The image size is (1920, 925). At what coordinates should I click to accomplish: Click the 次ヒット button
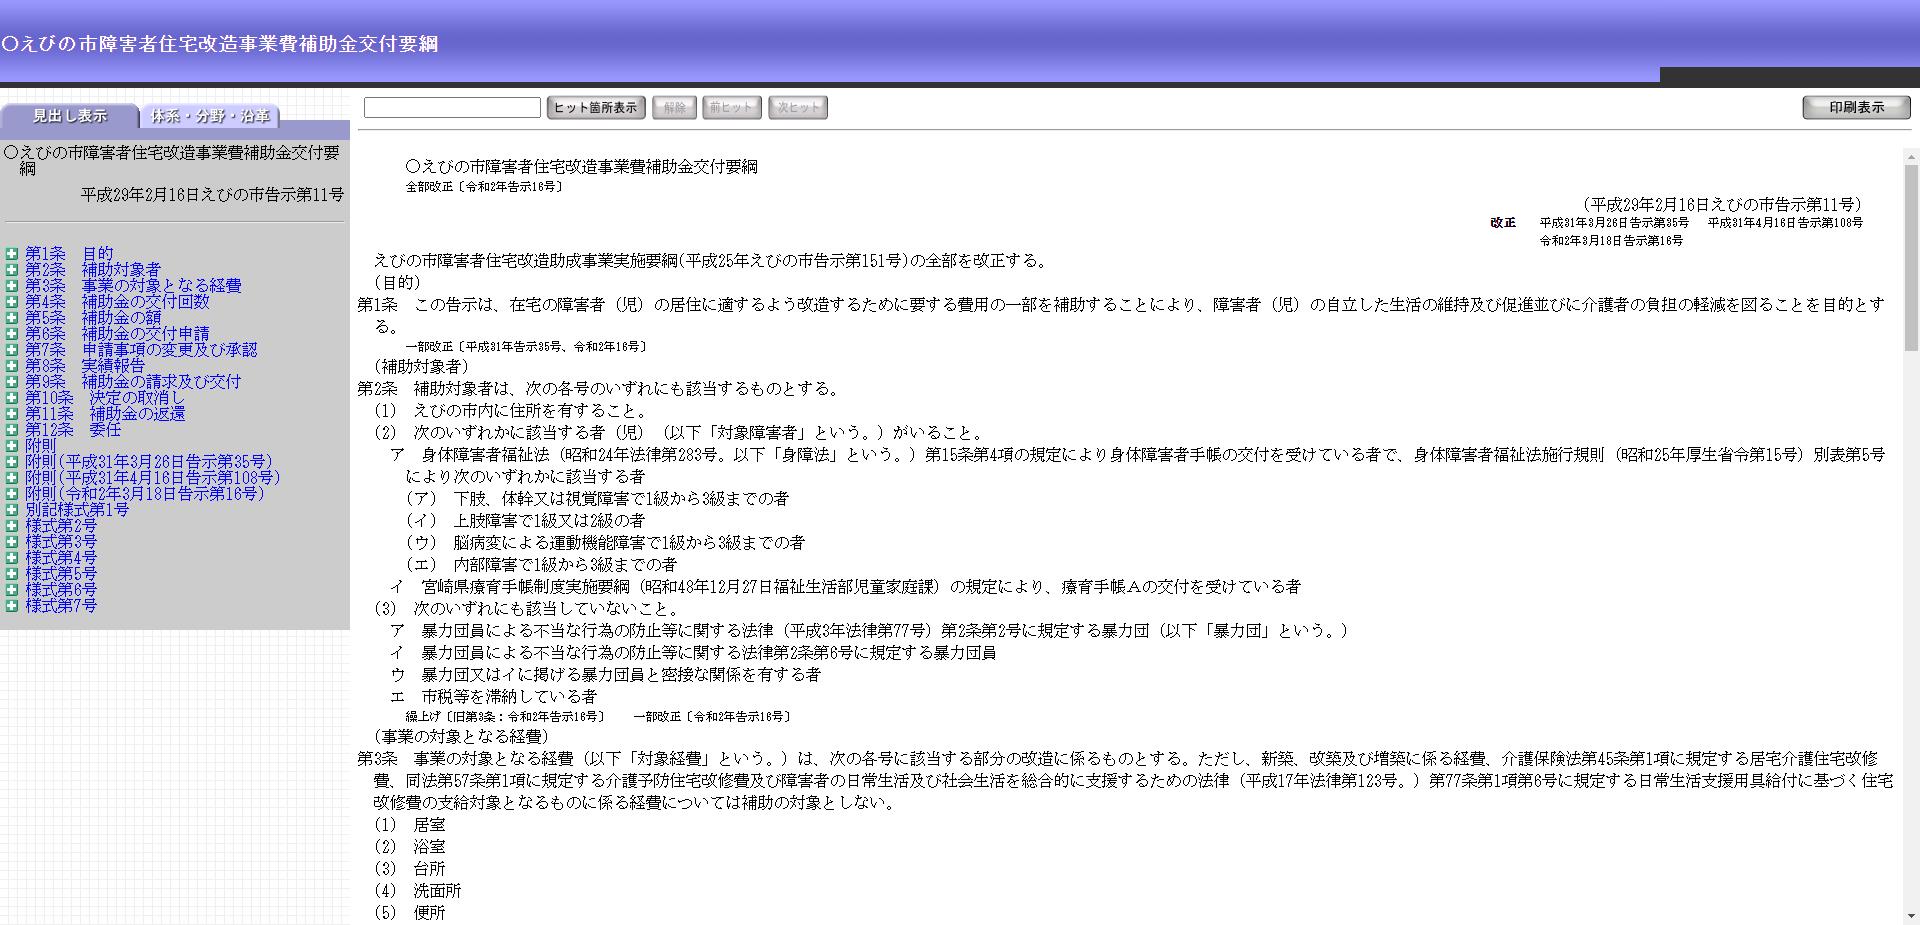(797, 108)
